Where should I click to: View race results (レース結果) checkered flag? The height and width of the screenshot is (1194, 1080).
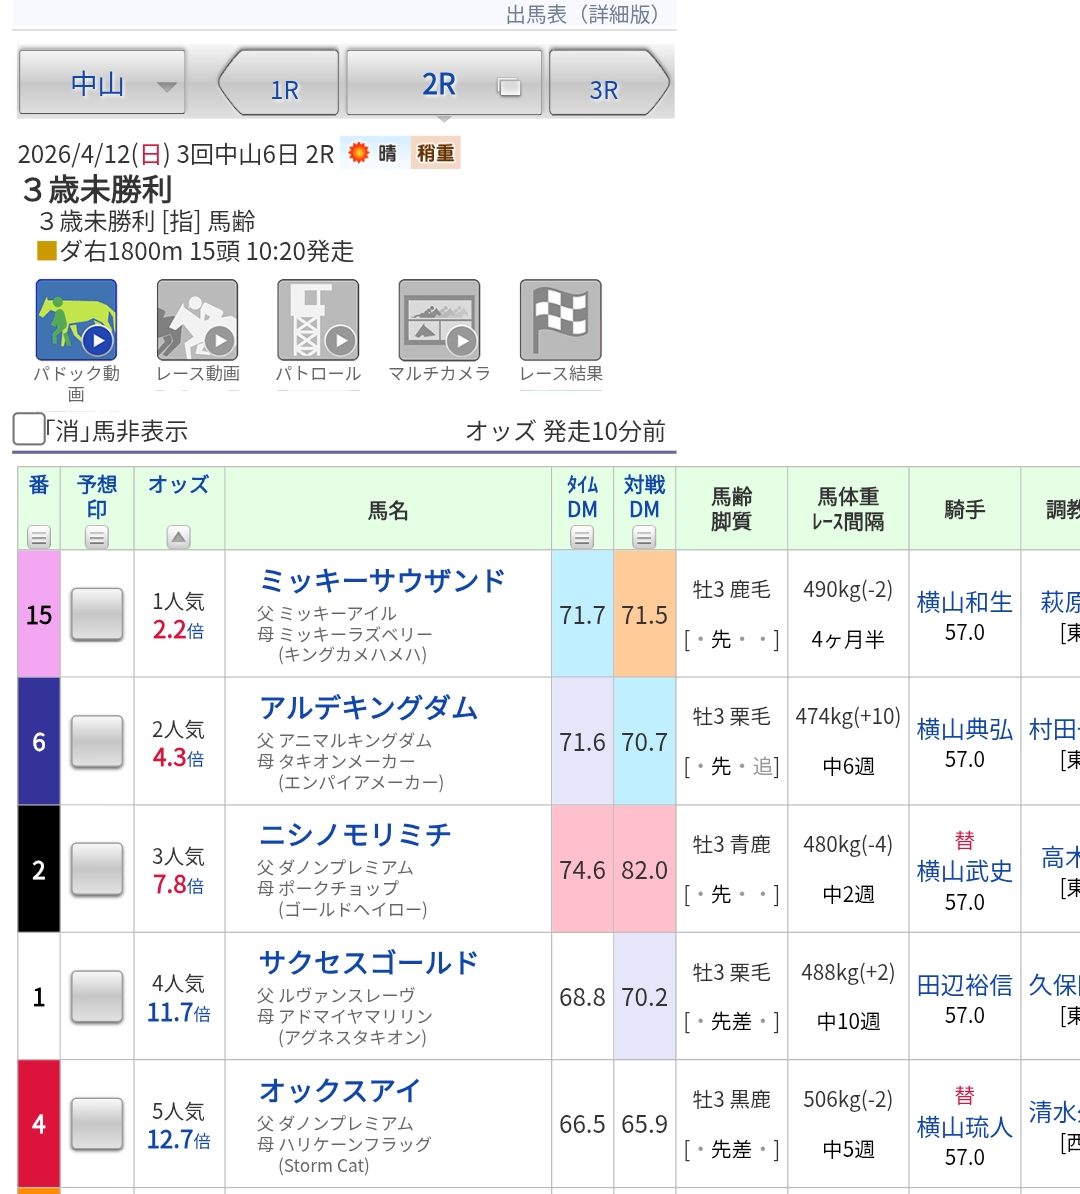point(560,320)
